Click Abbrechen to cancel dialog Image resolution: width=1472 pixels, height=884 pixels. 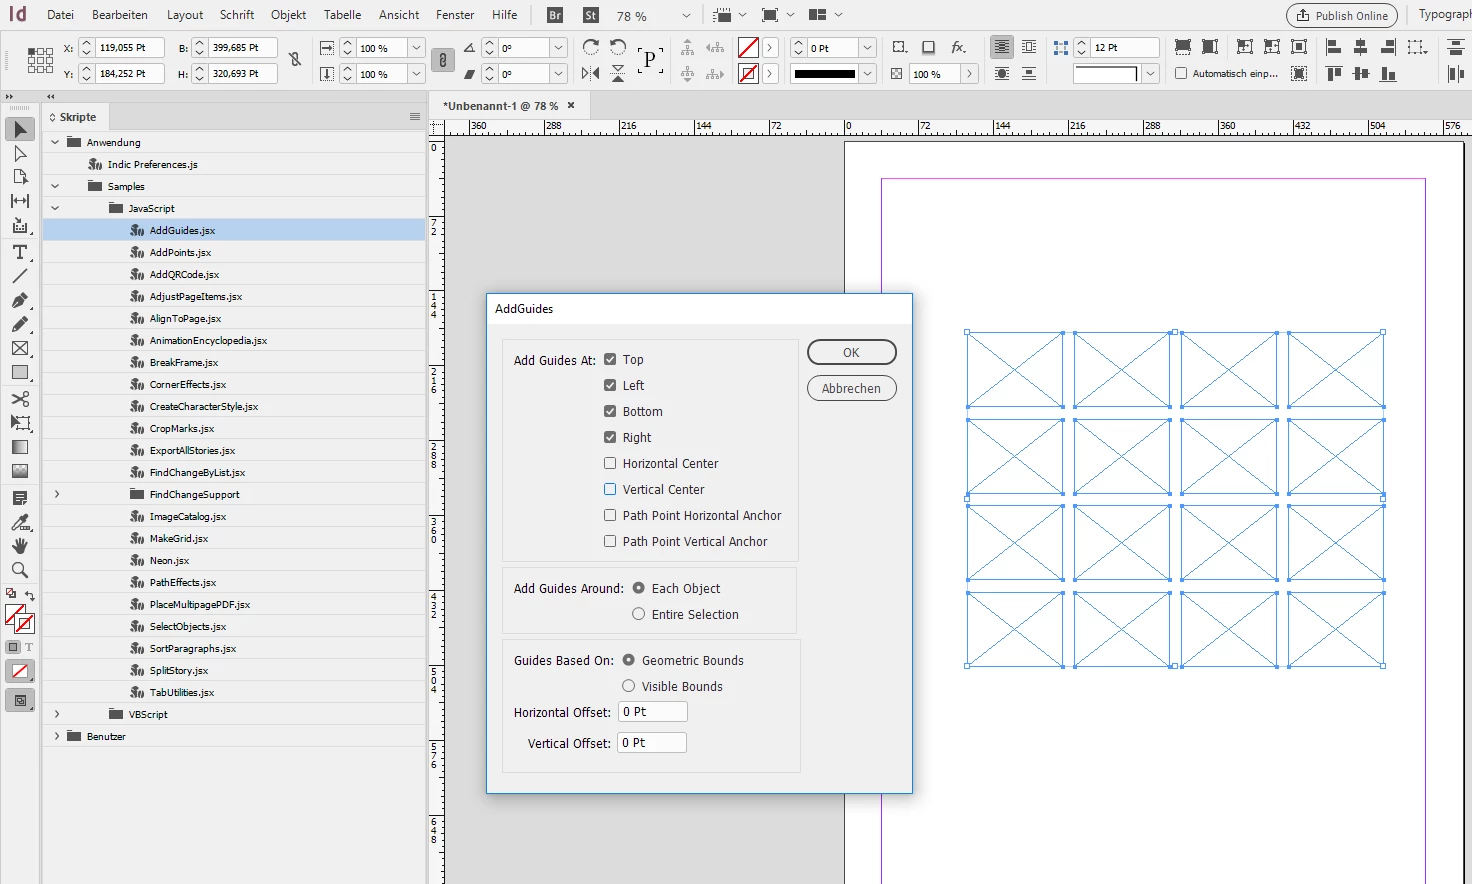[x=852, y=388]
